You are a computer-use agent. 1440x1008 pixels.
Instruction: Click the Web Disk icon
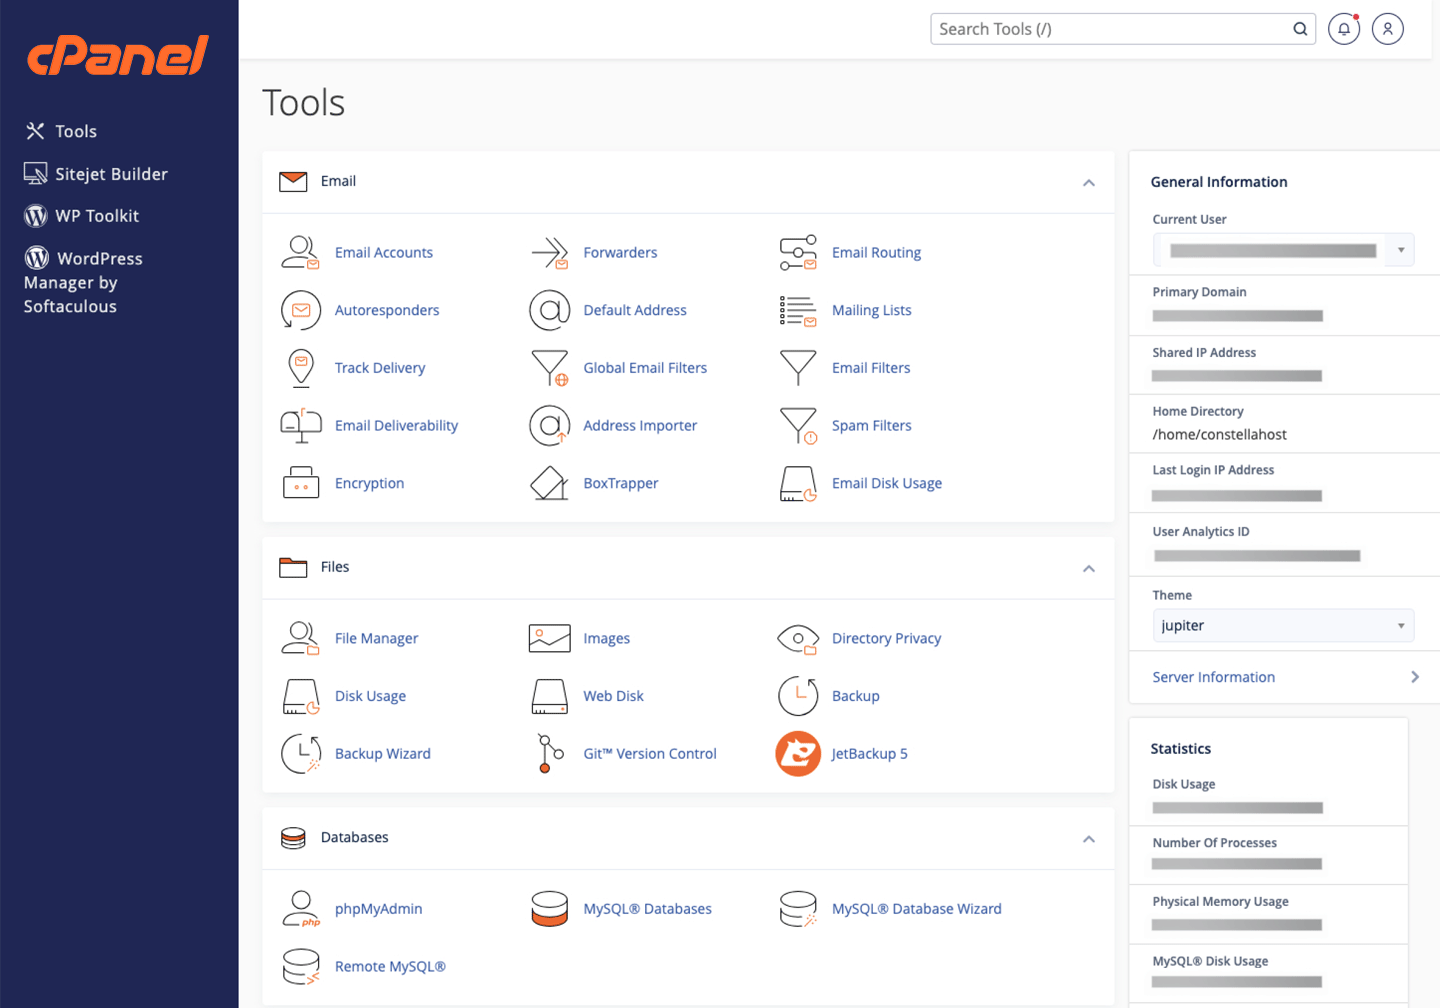tap(549, 696)
